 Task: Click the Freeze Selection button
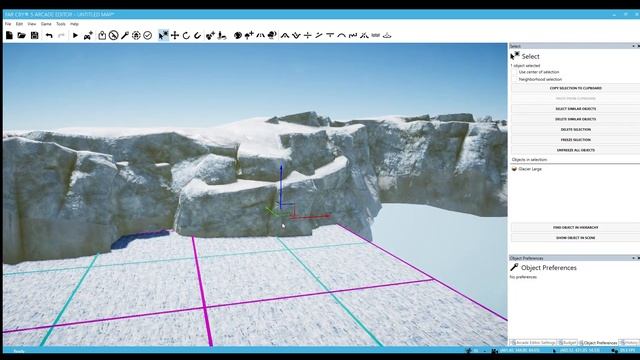[x=576, y=140]
